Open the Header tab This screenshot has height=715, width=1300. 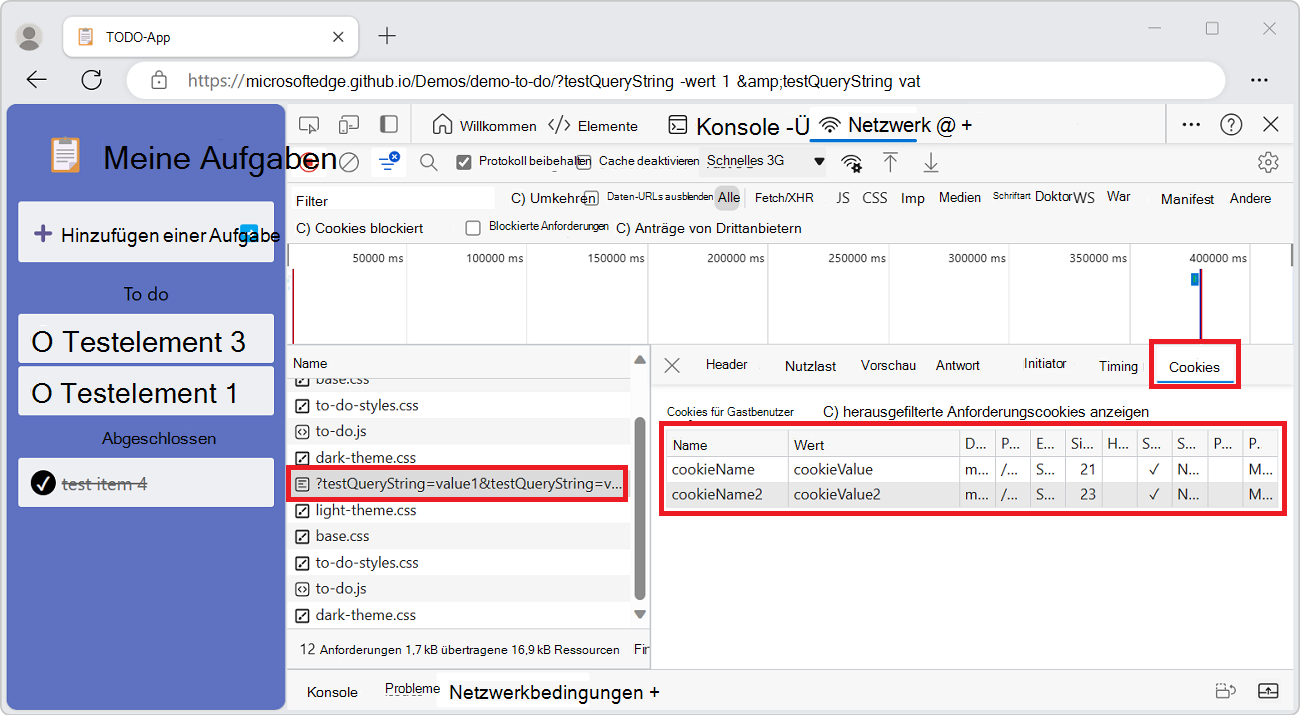(726, 365)
